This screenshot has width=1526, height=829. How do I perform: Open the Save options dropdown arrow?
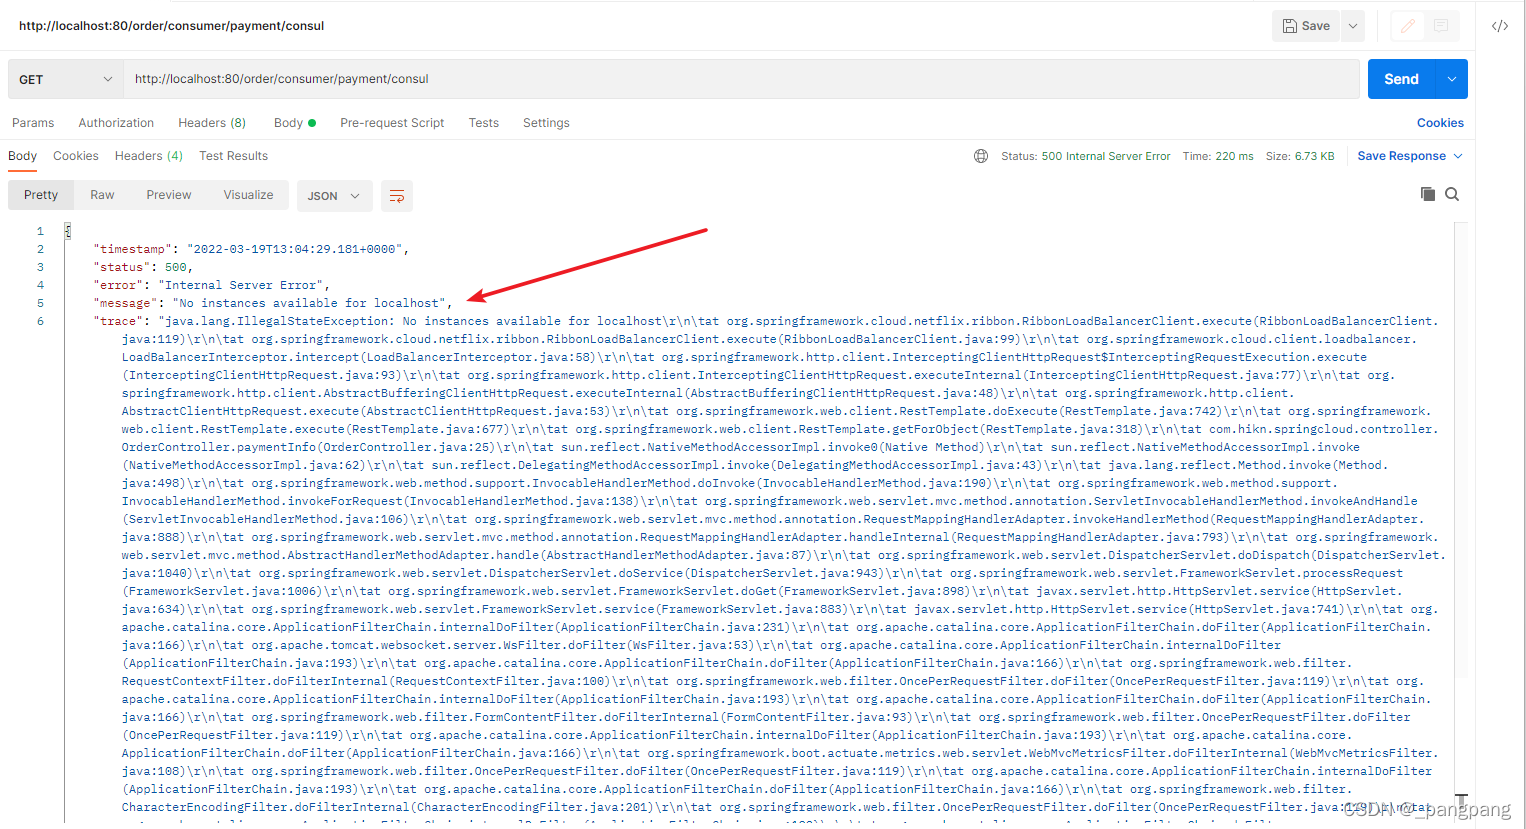click(x=1353, y=26)
